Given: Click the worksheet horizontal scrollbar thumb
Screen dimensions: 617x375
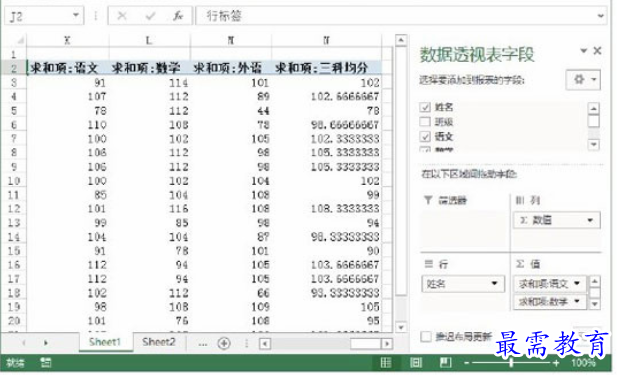Looking at the screenshot, I should [x=365, y=344].
